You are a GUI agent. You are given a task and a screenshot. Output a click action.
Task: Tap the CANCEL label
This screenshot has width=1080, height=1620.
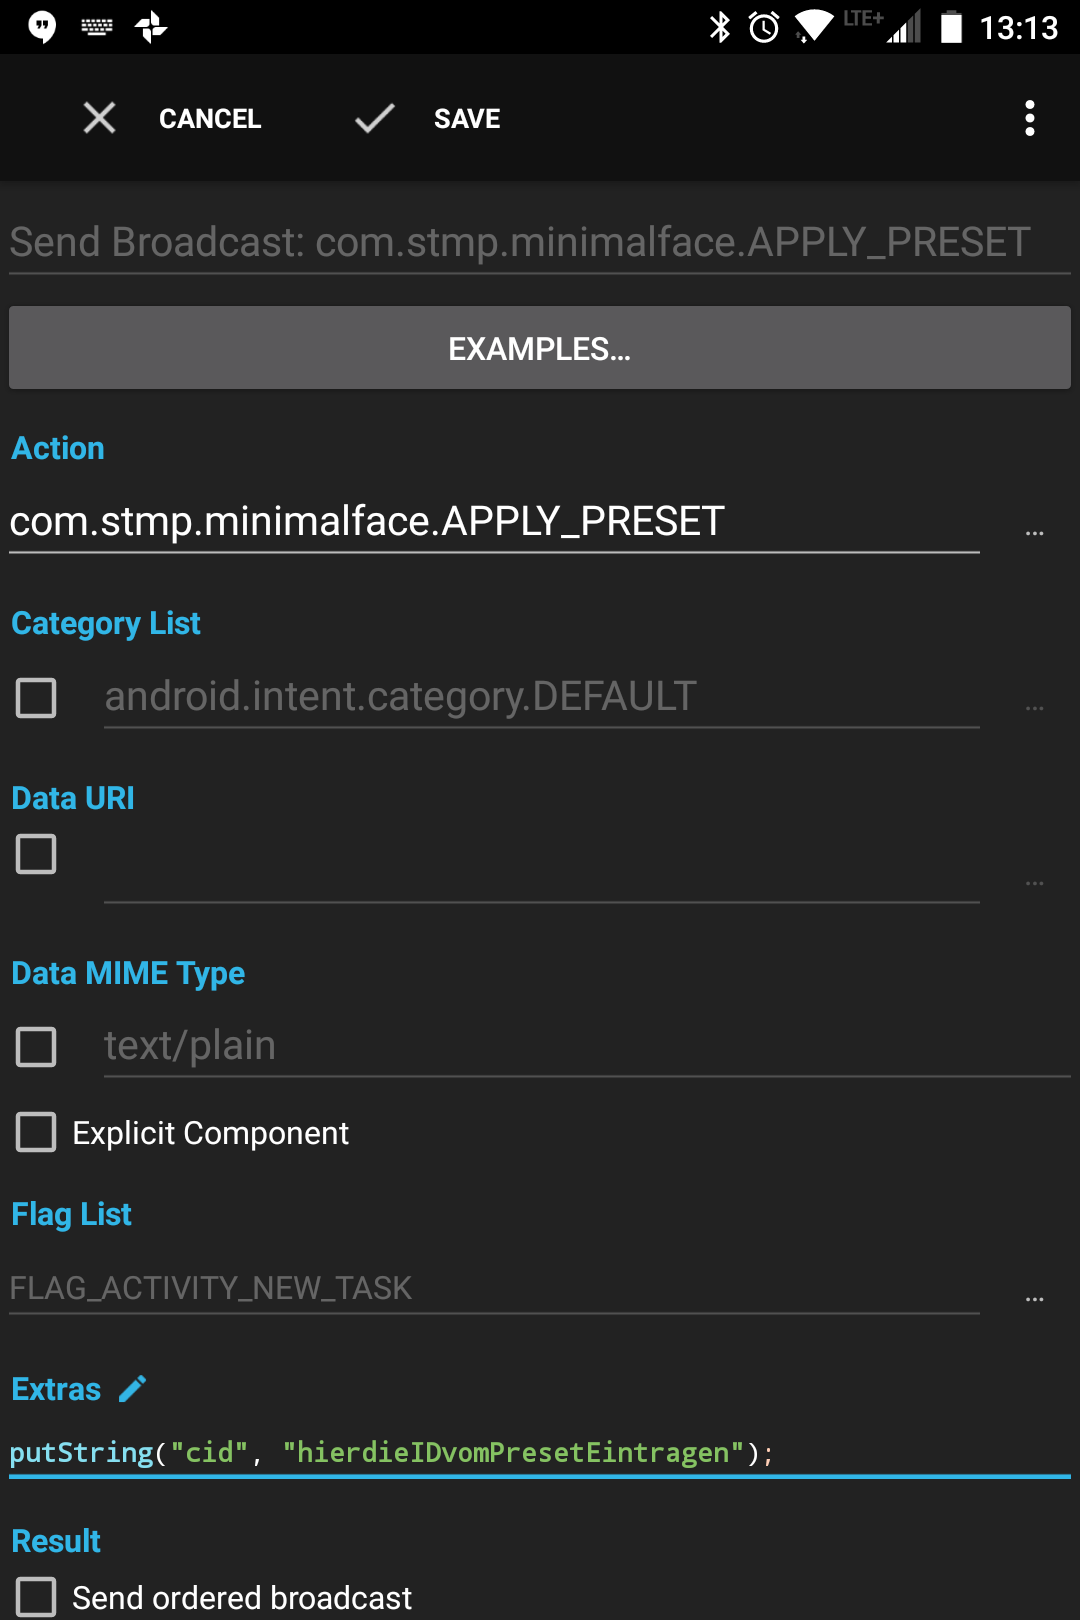click(x=209, y=118)
